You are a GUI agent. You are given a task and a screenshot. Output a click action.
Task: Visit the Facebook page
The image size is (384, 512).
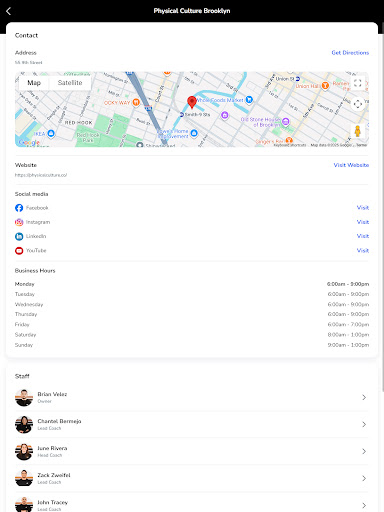pyautogui.click(x=363, y=208)
